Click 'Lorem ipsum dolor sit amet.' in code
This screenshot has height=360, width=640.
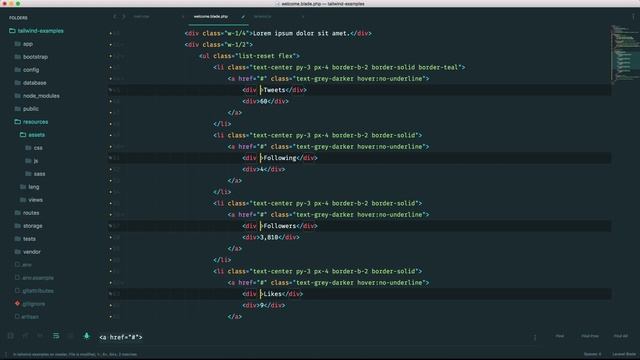(x=301, y=33)
